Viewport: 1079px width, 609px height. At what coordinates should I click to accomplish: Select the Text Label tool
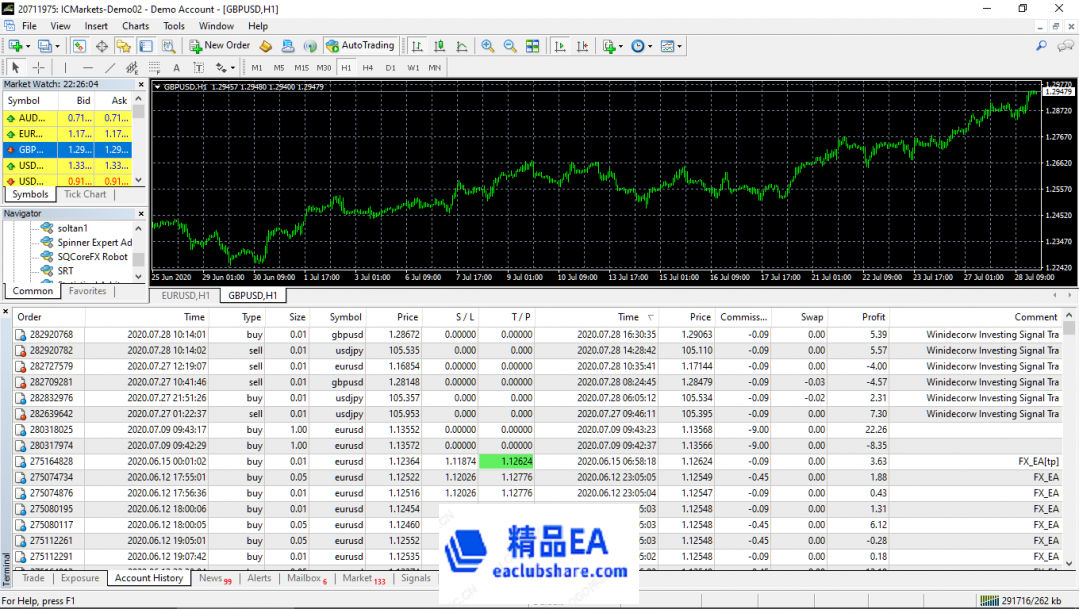pos(199,67)
